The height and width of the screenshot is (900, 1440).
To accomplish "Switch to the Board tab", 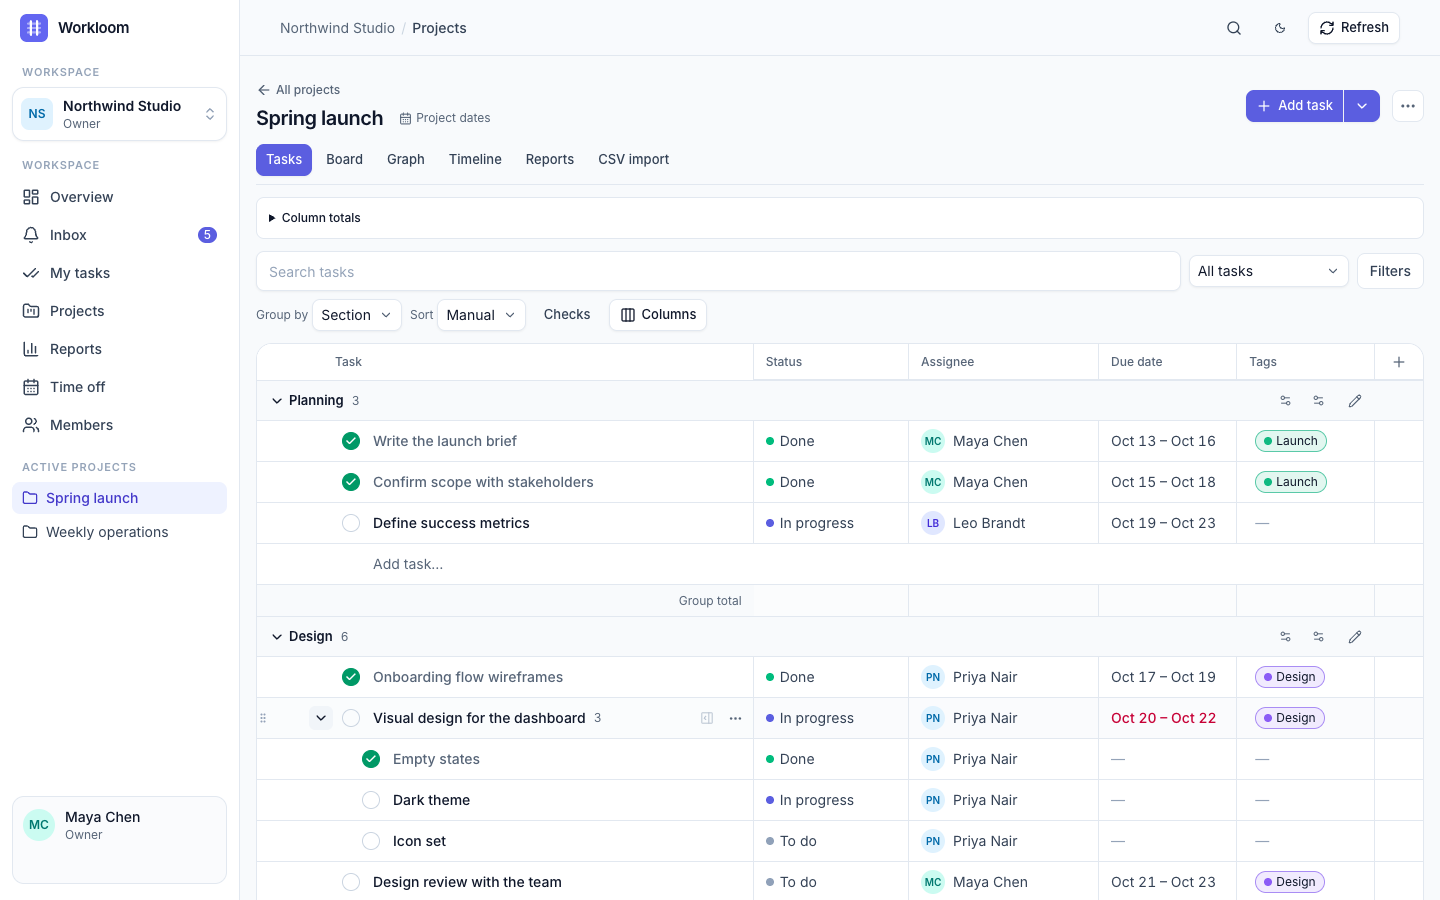I will pyautogui.click(x=344, y=160).
